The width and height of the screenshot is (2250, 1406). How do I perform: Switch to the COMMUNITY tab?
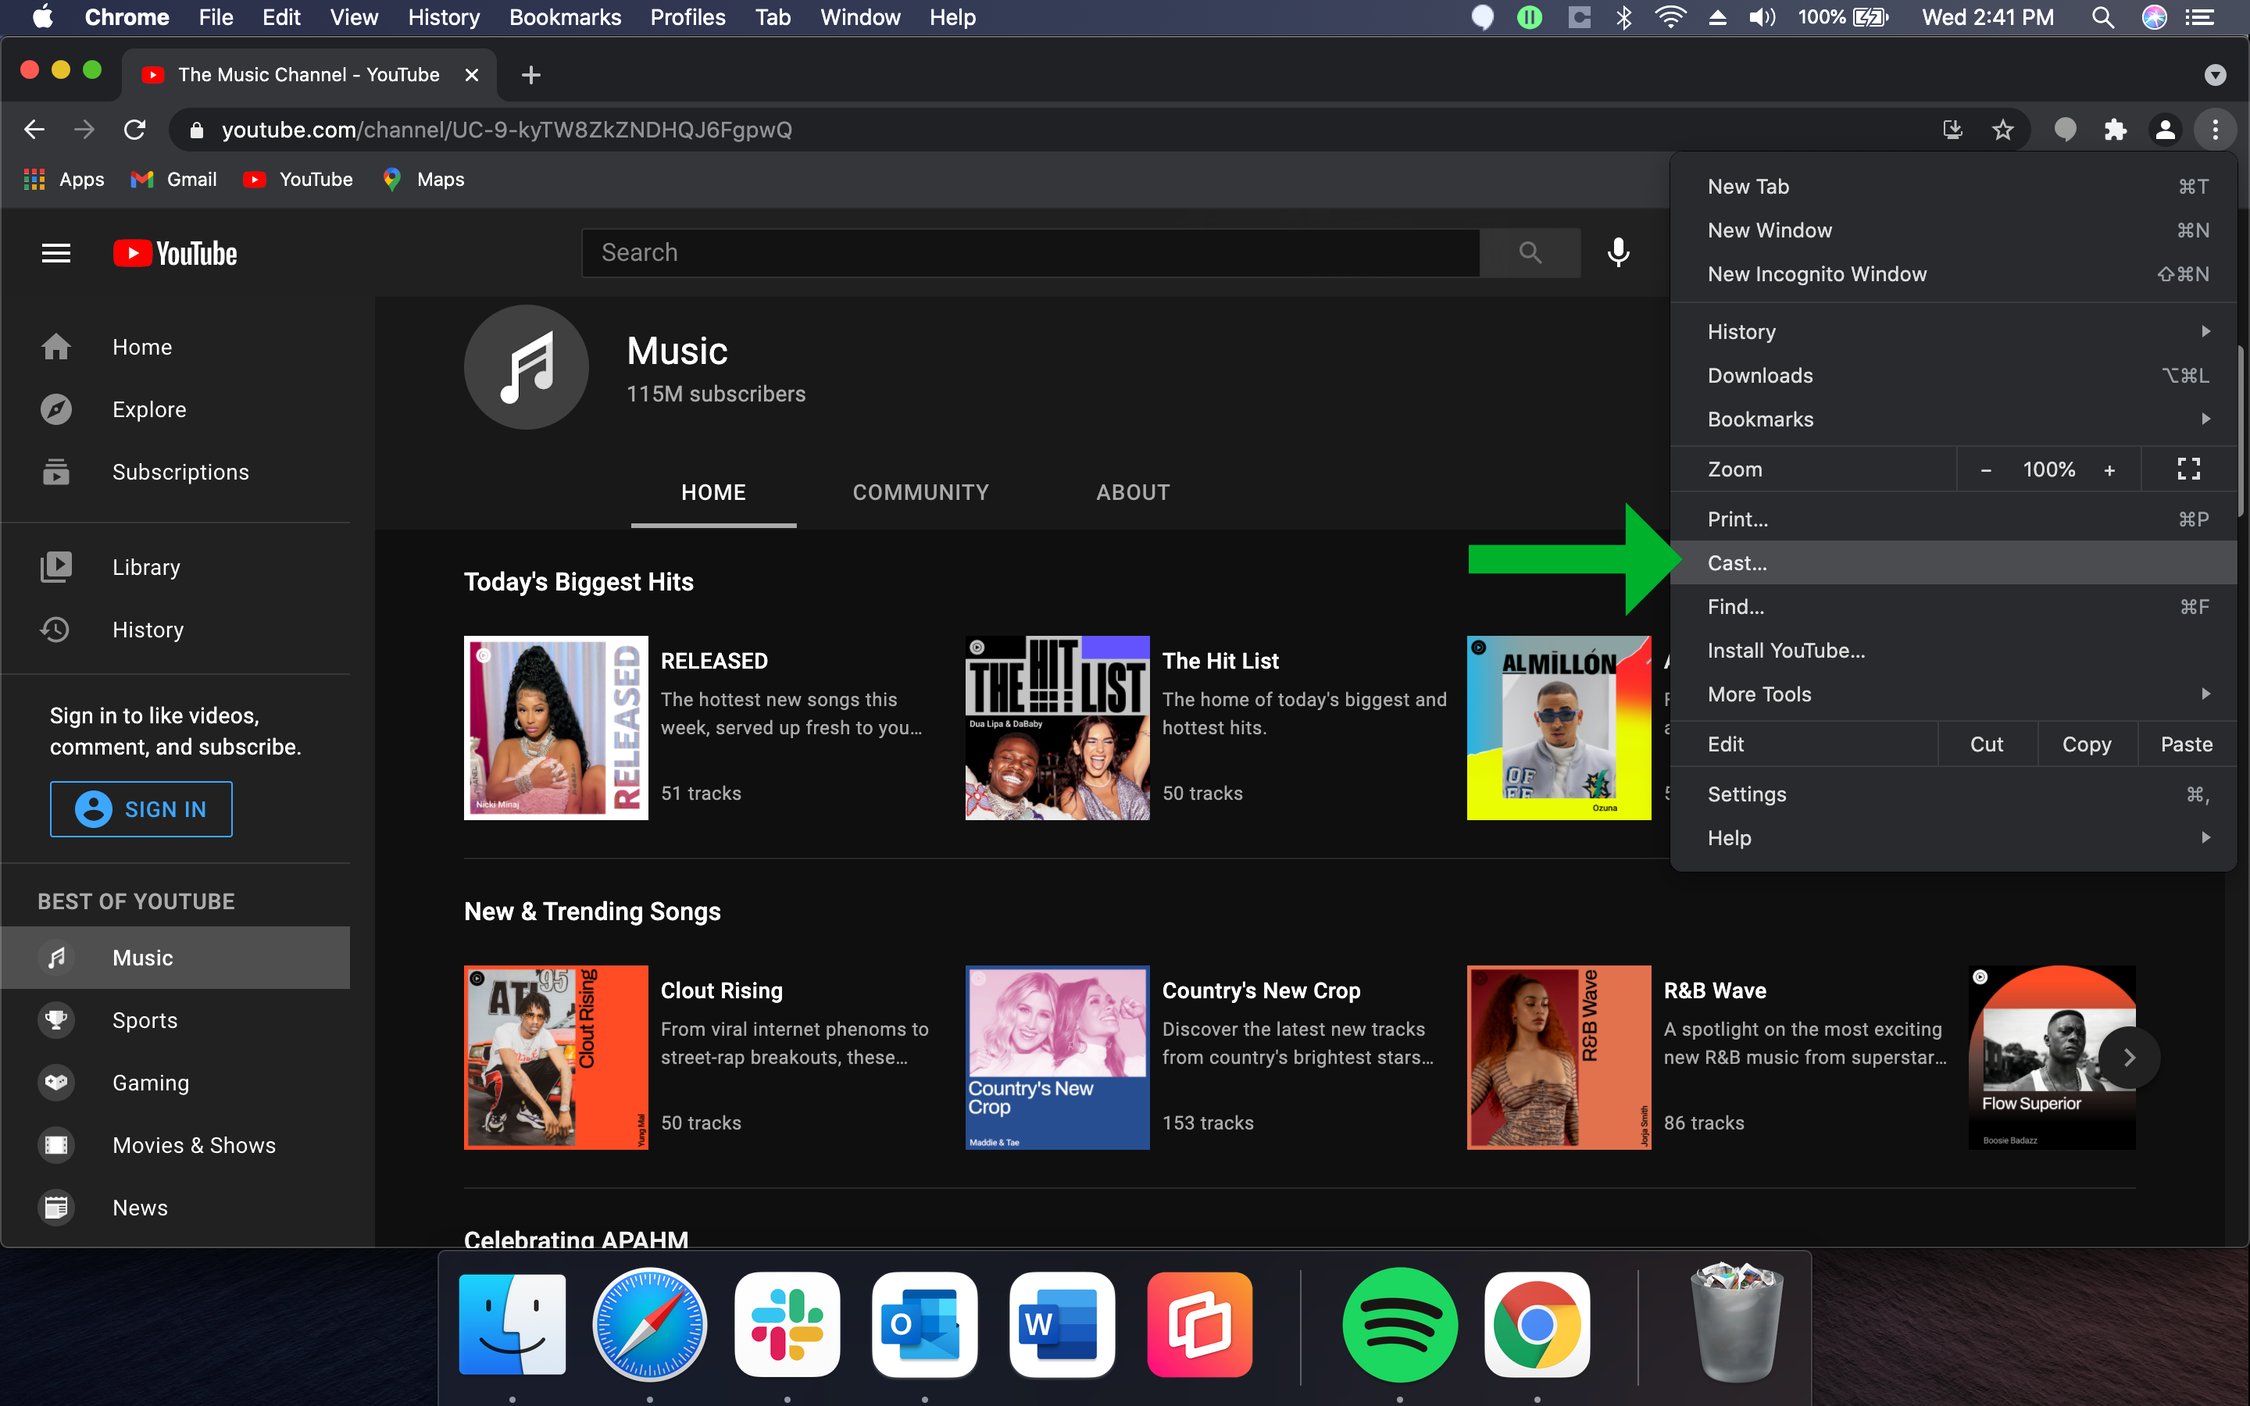[x=920, y=492]
